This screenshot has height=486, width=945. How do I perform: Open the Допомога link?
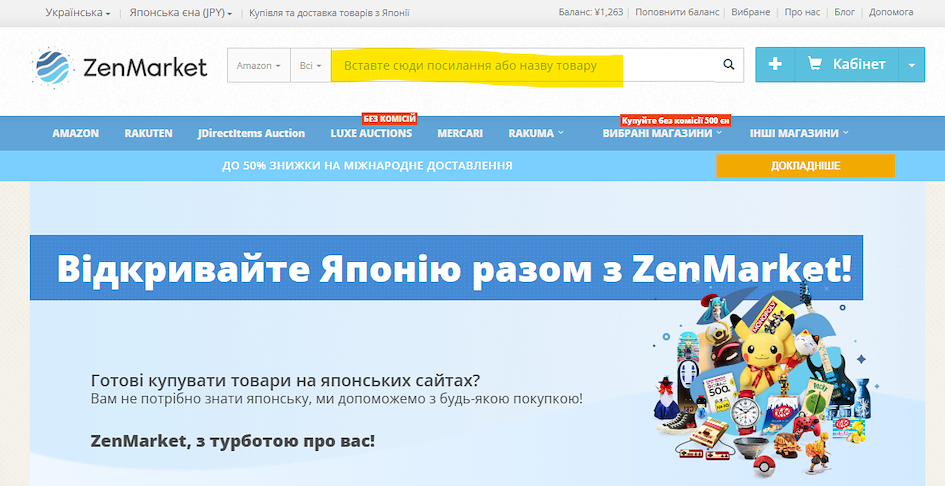pos(891,12)
